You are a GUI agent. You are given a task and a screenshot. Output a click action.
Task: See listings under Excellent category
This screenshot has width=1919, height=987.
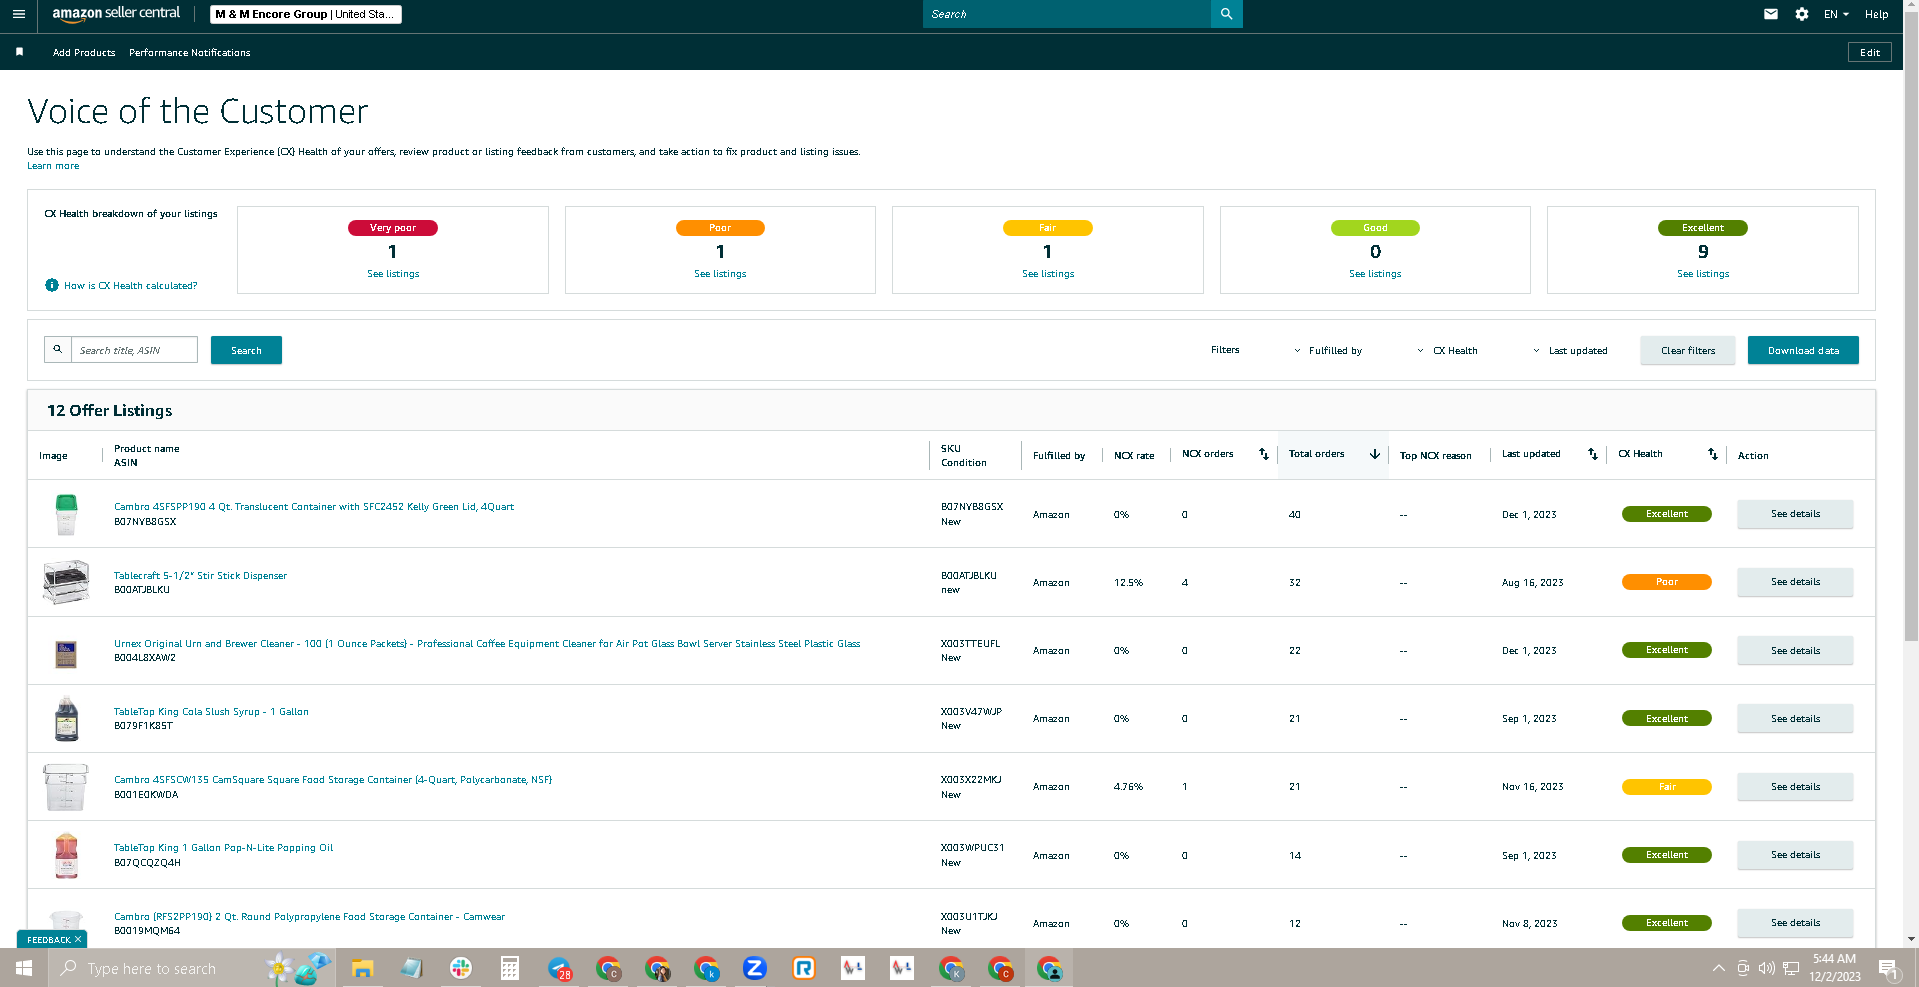[x=1703, y=274]
